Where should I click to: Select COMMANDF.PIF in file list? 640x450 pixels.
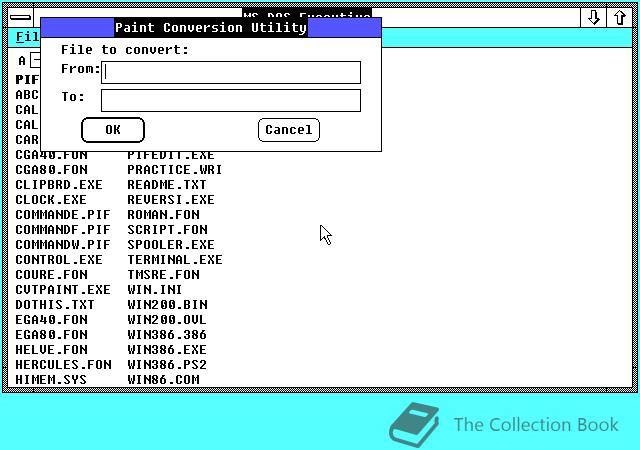pyautogui.click(x=63, y=229)
